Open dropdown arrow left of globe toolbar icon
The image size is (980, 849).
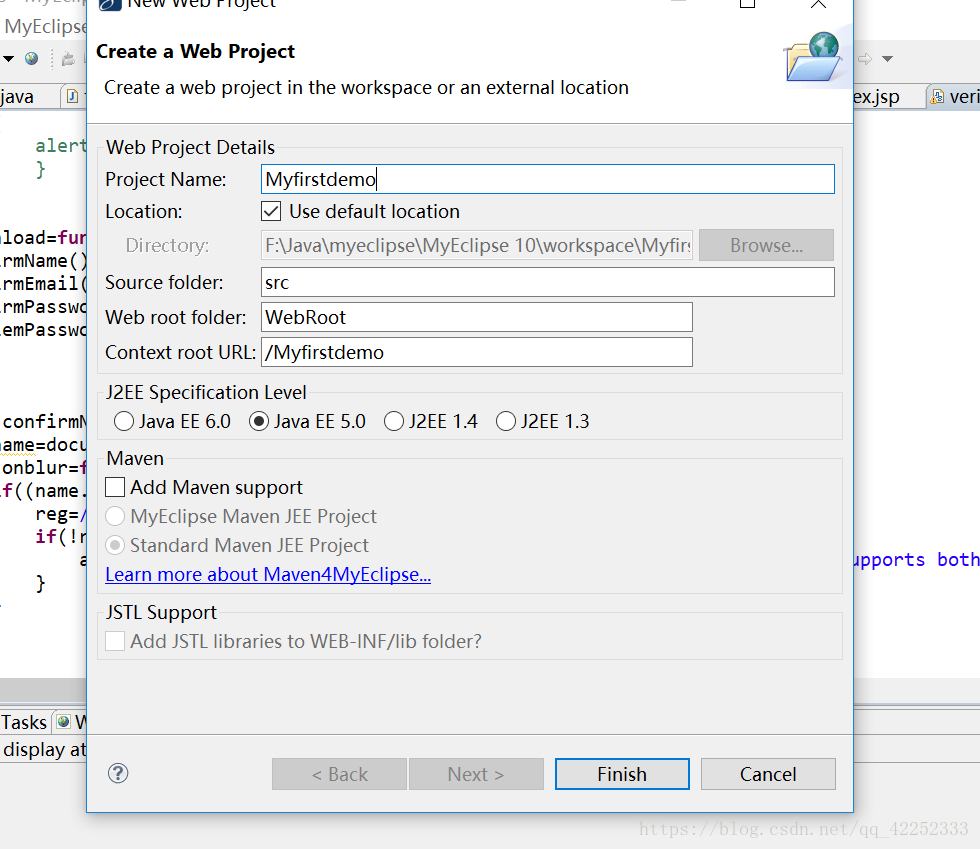[8, 59]
